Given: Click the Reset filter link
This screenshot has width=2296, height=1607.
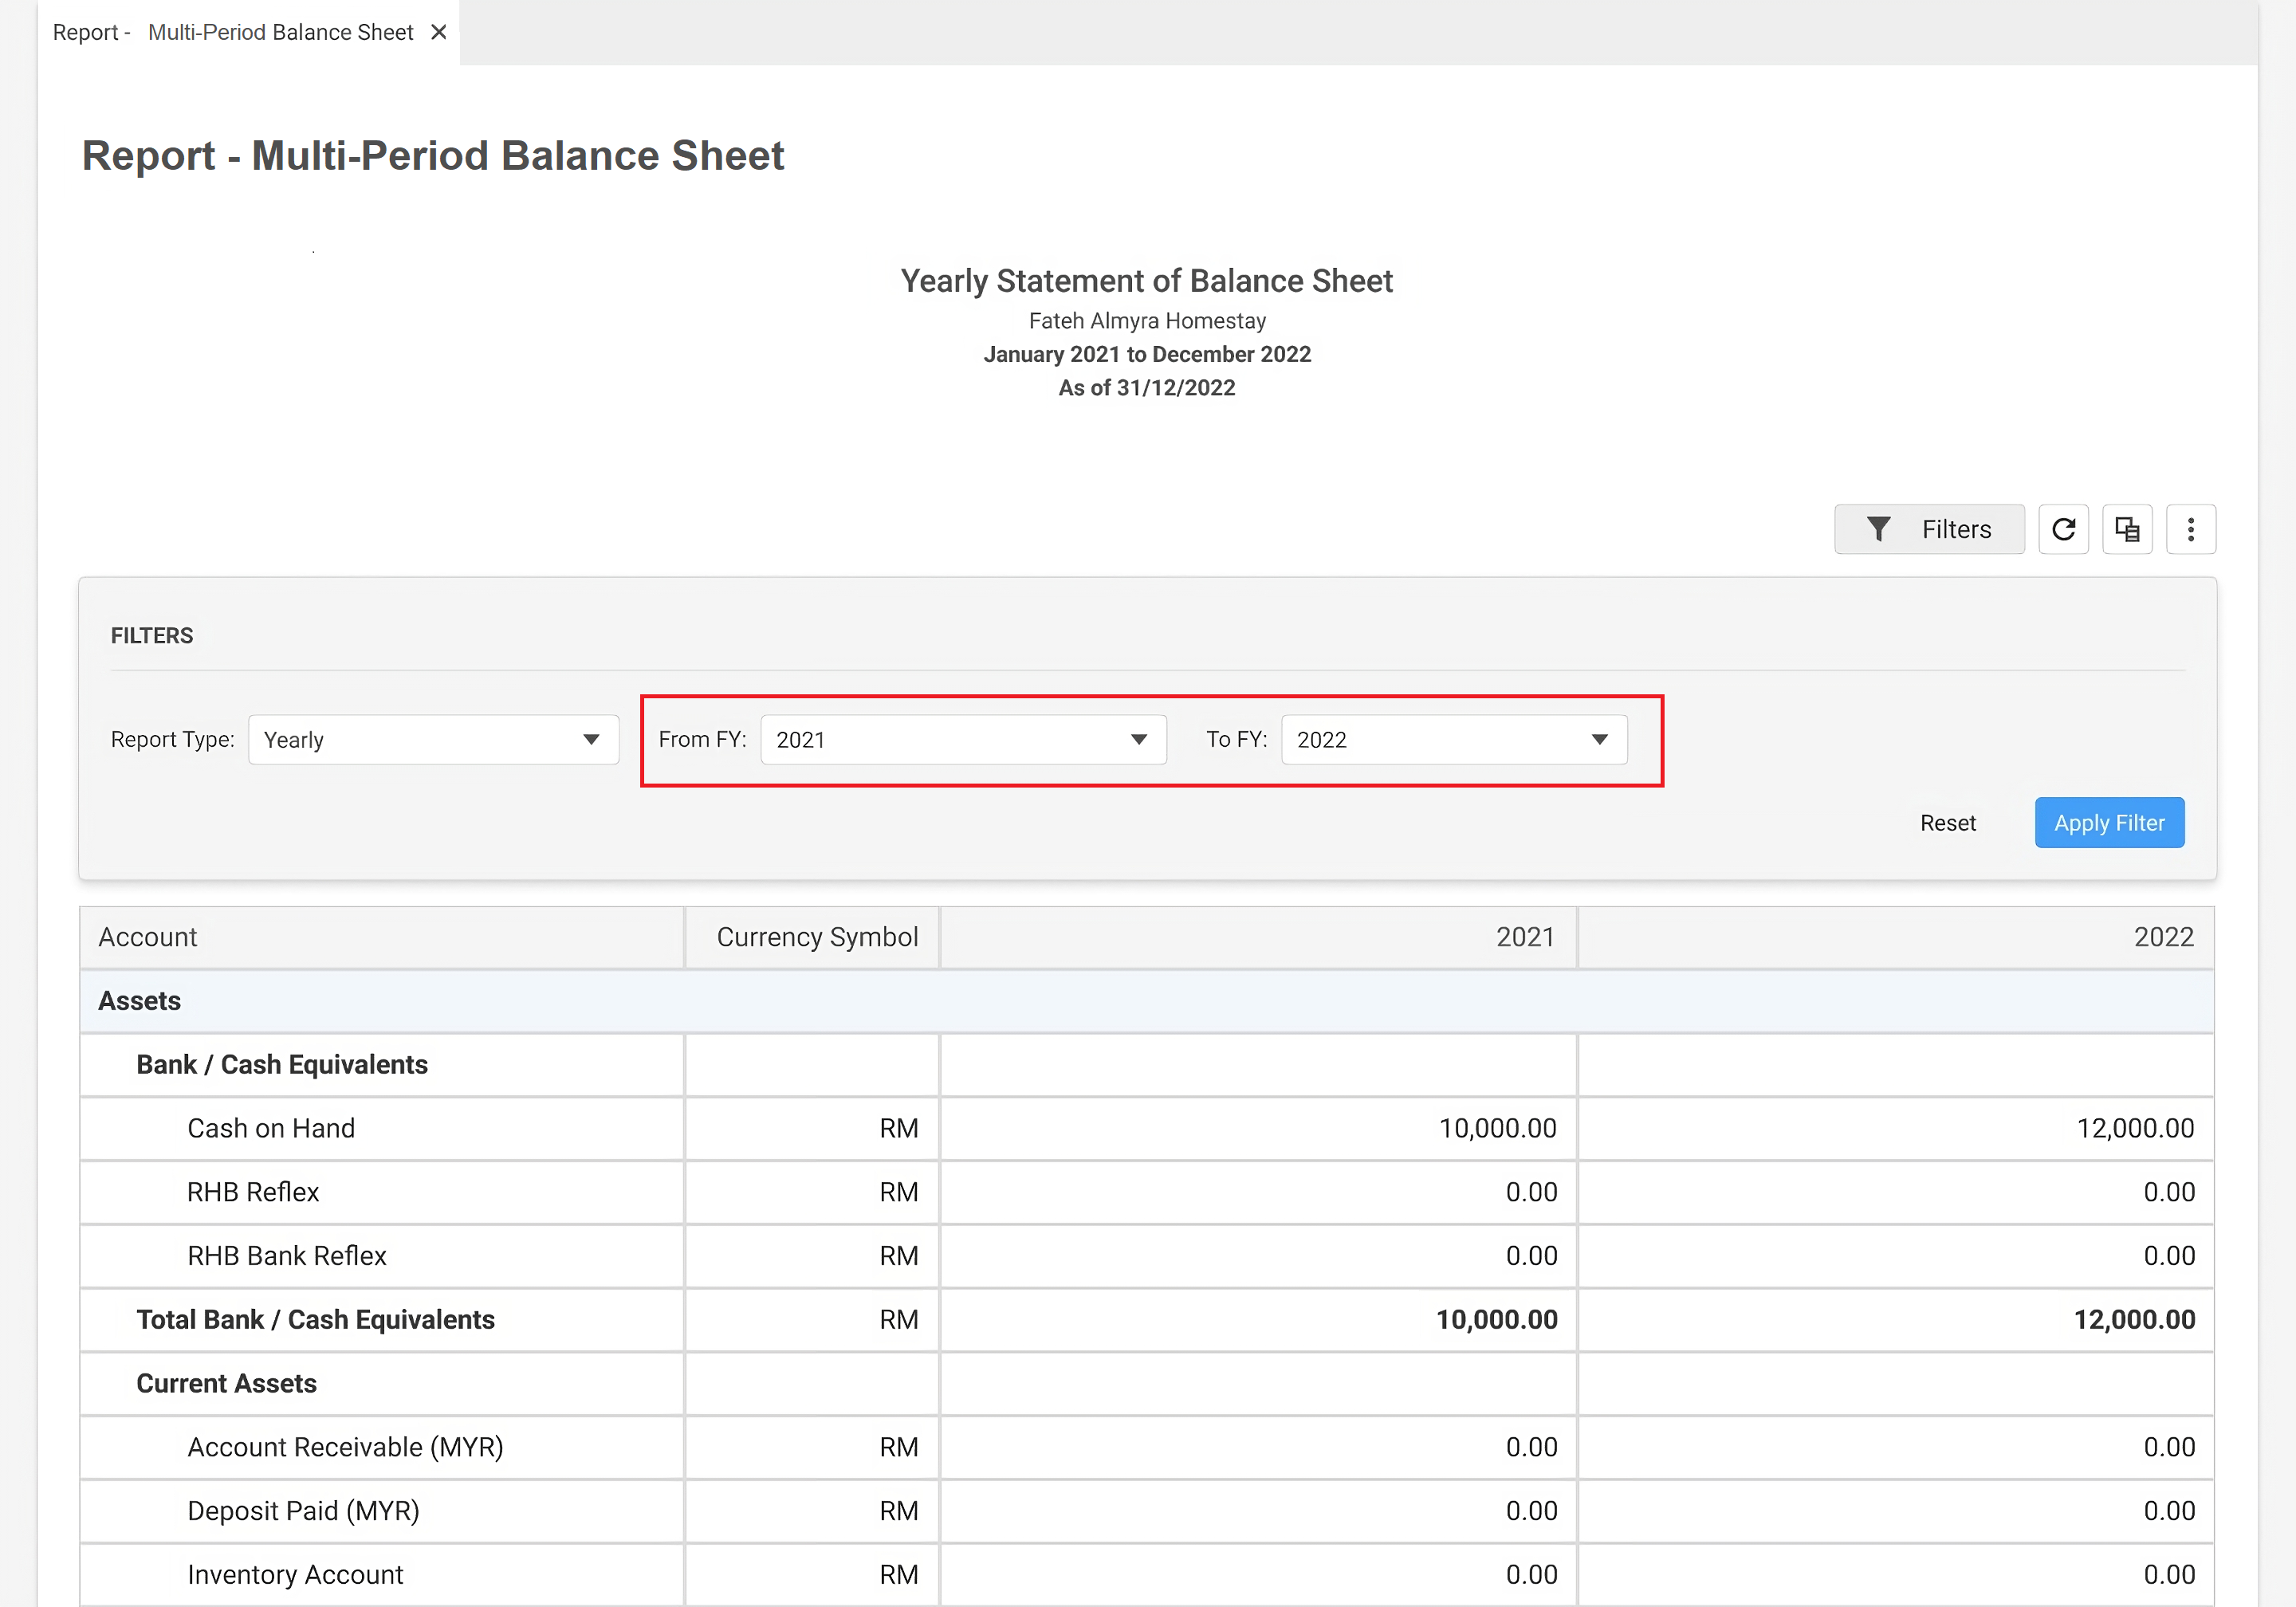Looking at the screenshot, I should (1948, 823).
